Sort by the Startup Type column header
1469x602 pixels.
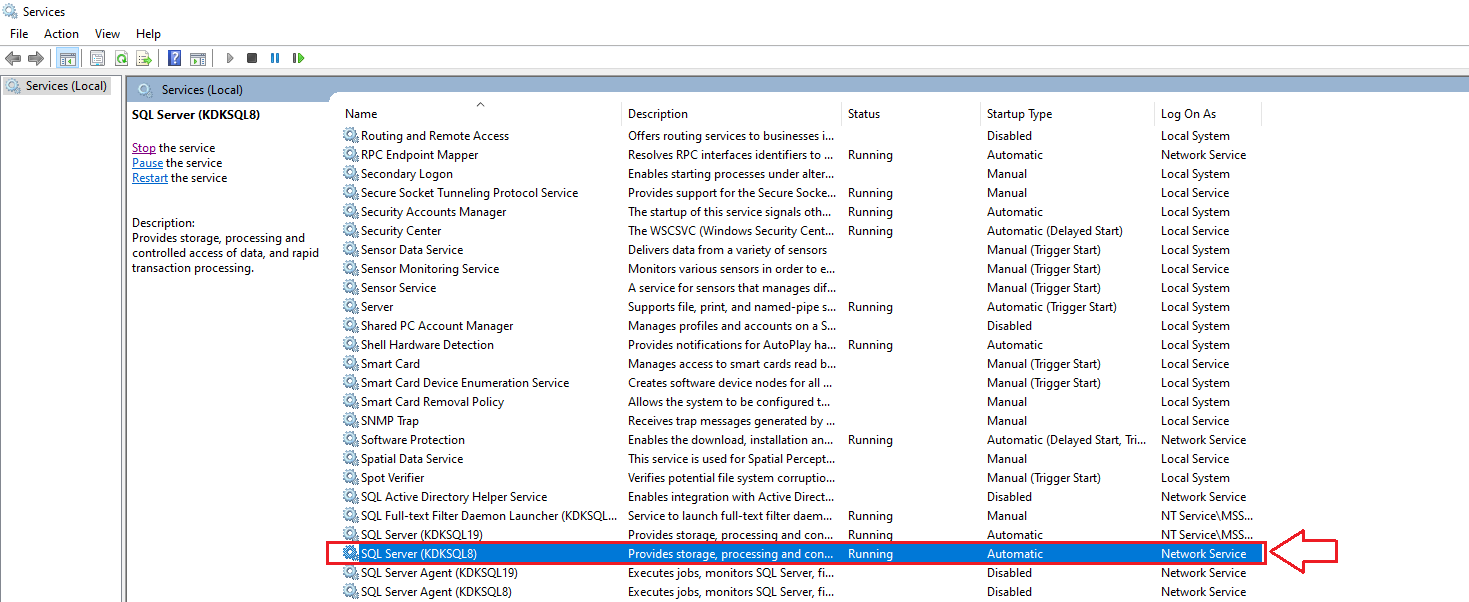(x=1067, y=114)
